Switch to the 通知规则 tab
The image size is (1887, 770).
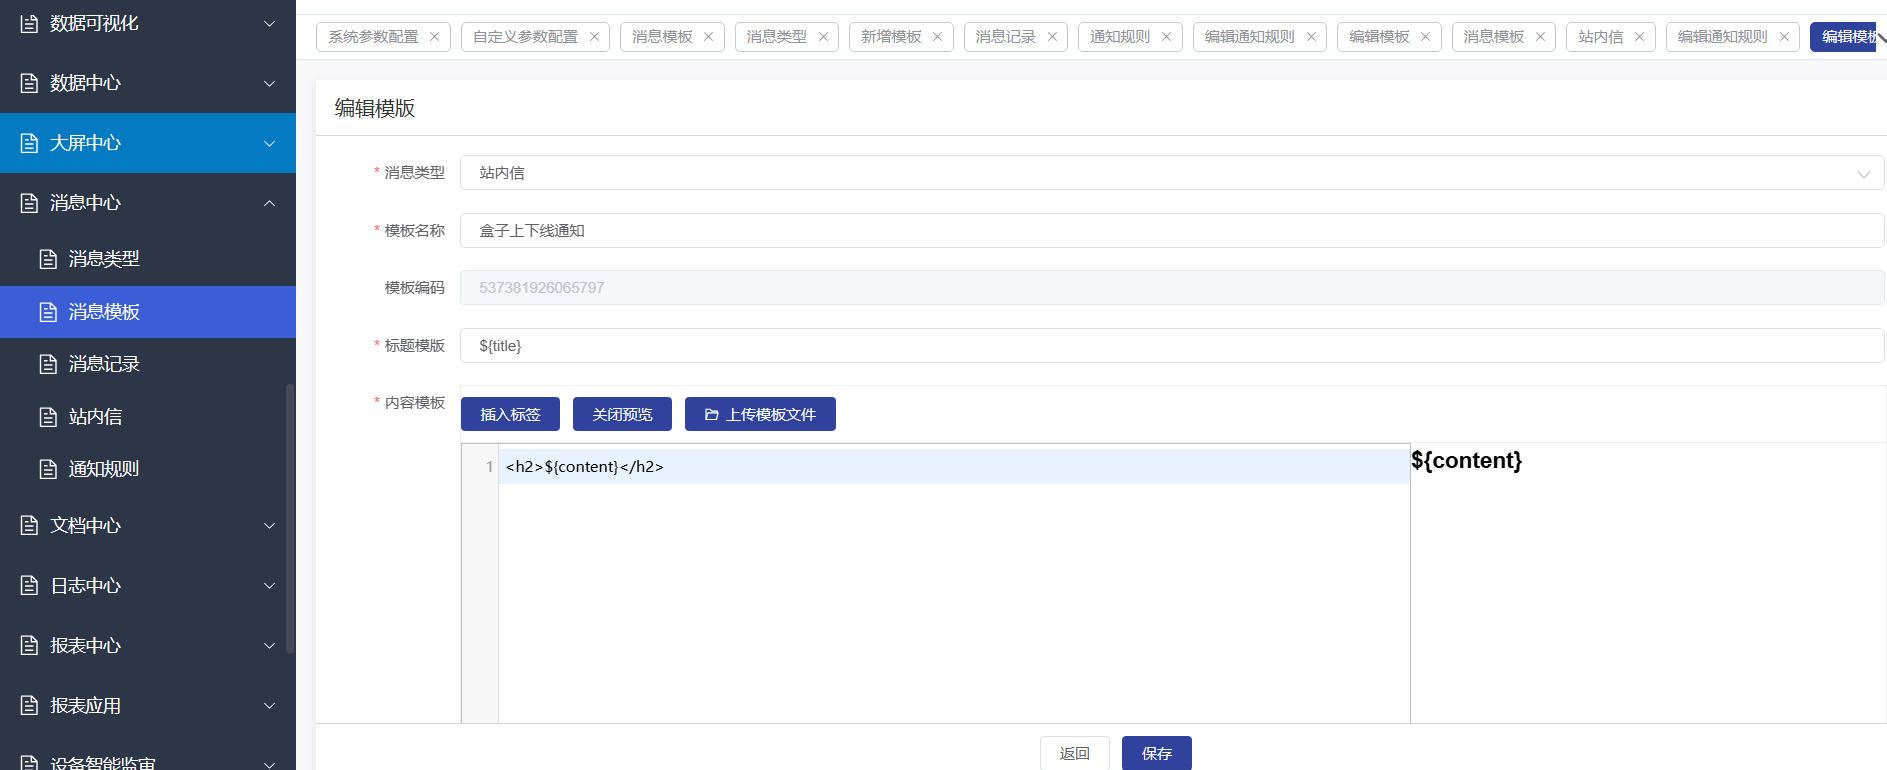1119,37
